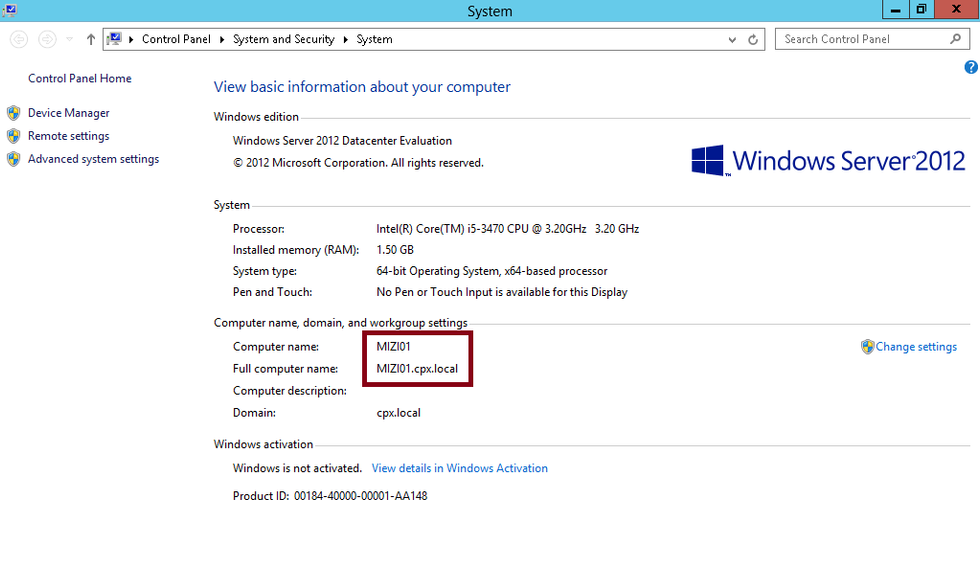Viewport: 980px width, 567px height.
Task: Close the System window
Action: 956,9
